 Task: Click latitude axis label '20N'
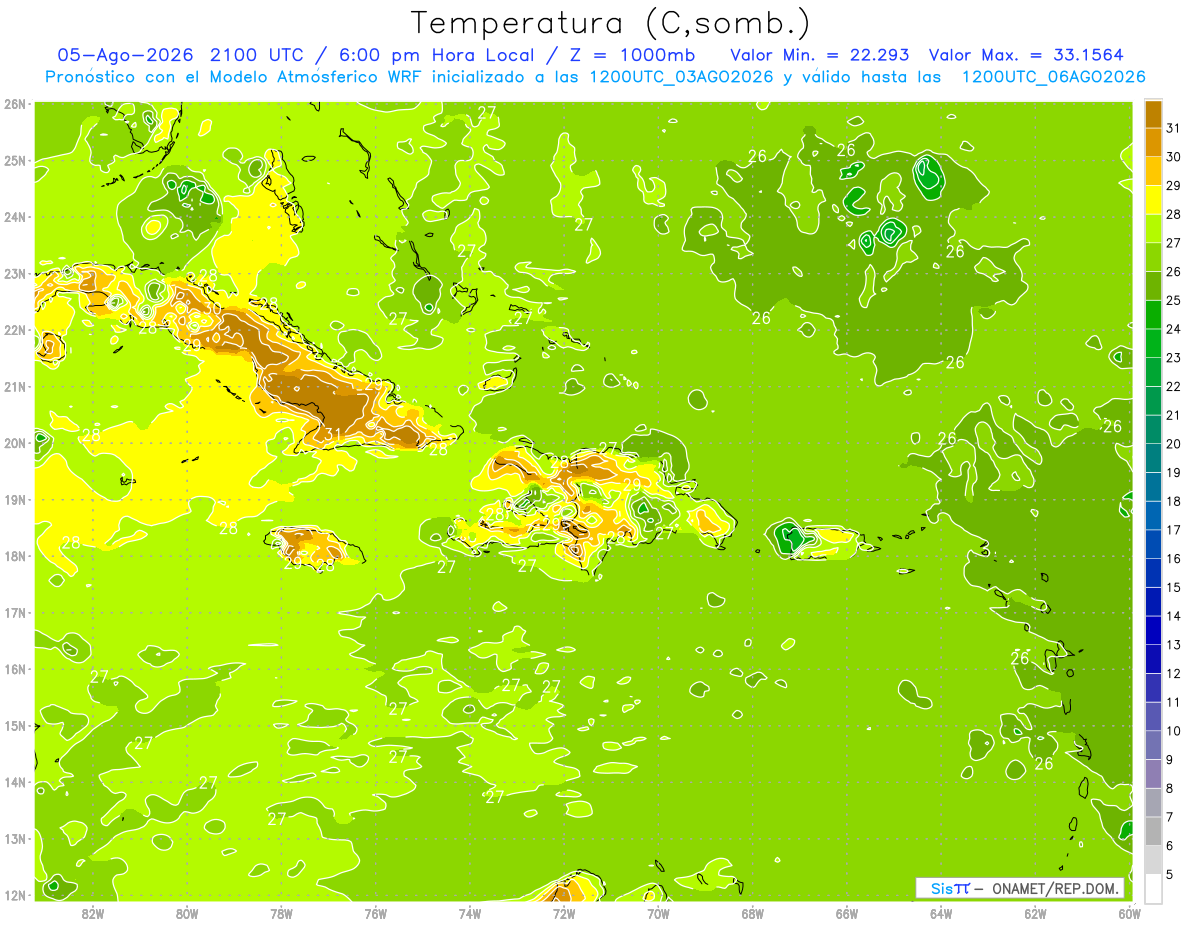click(x=14, y=443)
